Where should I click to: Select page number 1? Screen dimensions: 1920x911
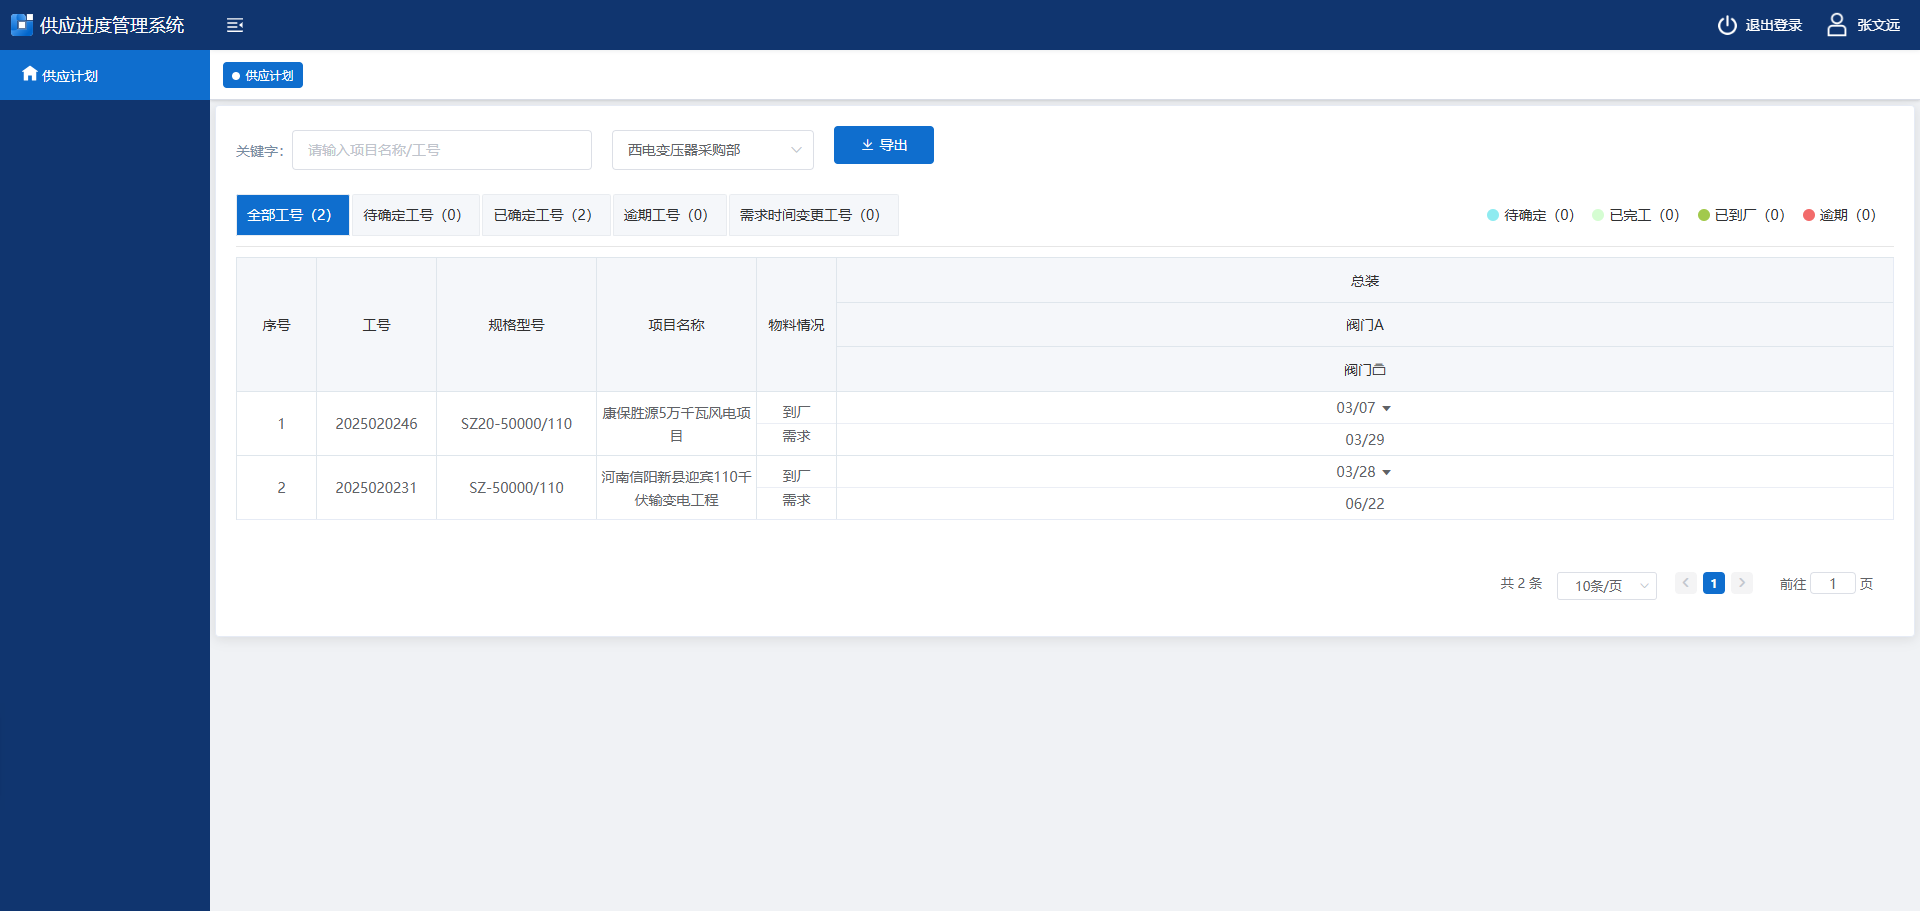1714,583
